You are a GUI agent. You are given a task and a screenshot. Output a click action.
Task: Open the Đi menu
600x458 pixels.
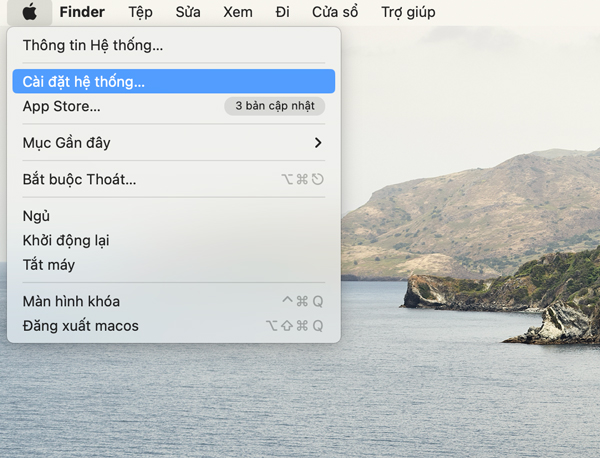282,12
